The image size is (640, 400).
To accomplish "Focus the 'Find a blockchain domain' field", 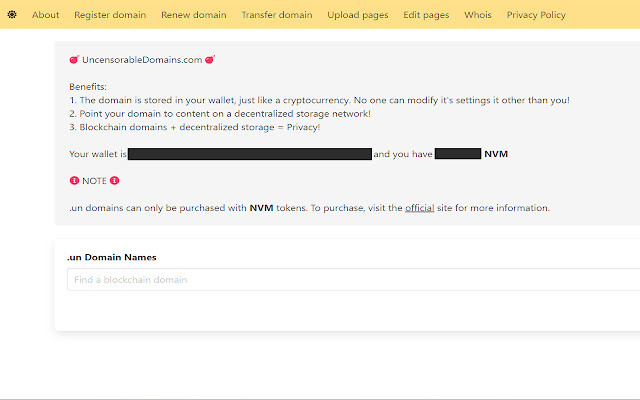I will [x=353, y=280].
